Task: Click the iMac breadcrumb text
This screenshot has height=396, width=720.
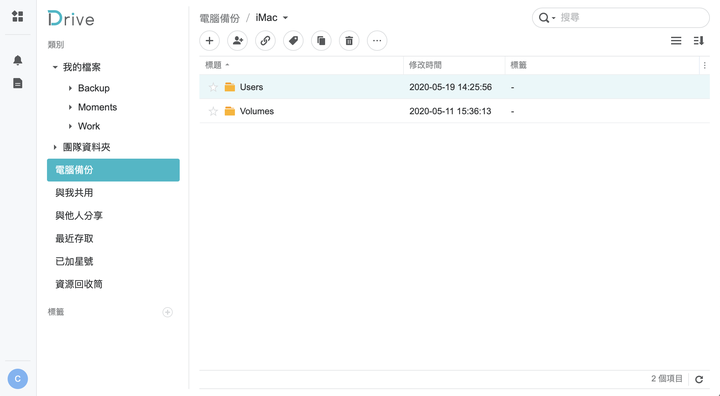Action: pos(266,17)
